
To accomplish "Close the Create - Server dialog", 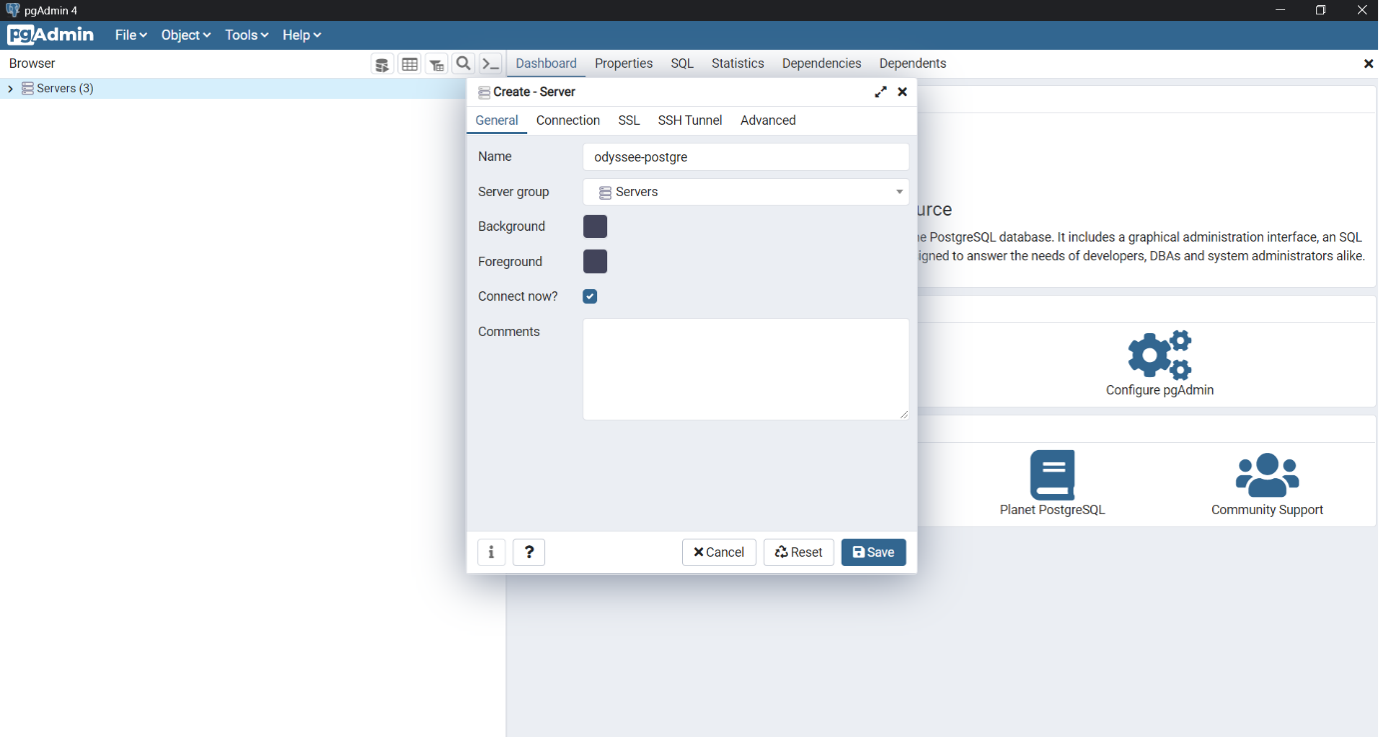I will [x=902, y=92].
